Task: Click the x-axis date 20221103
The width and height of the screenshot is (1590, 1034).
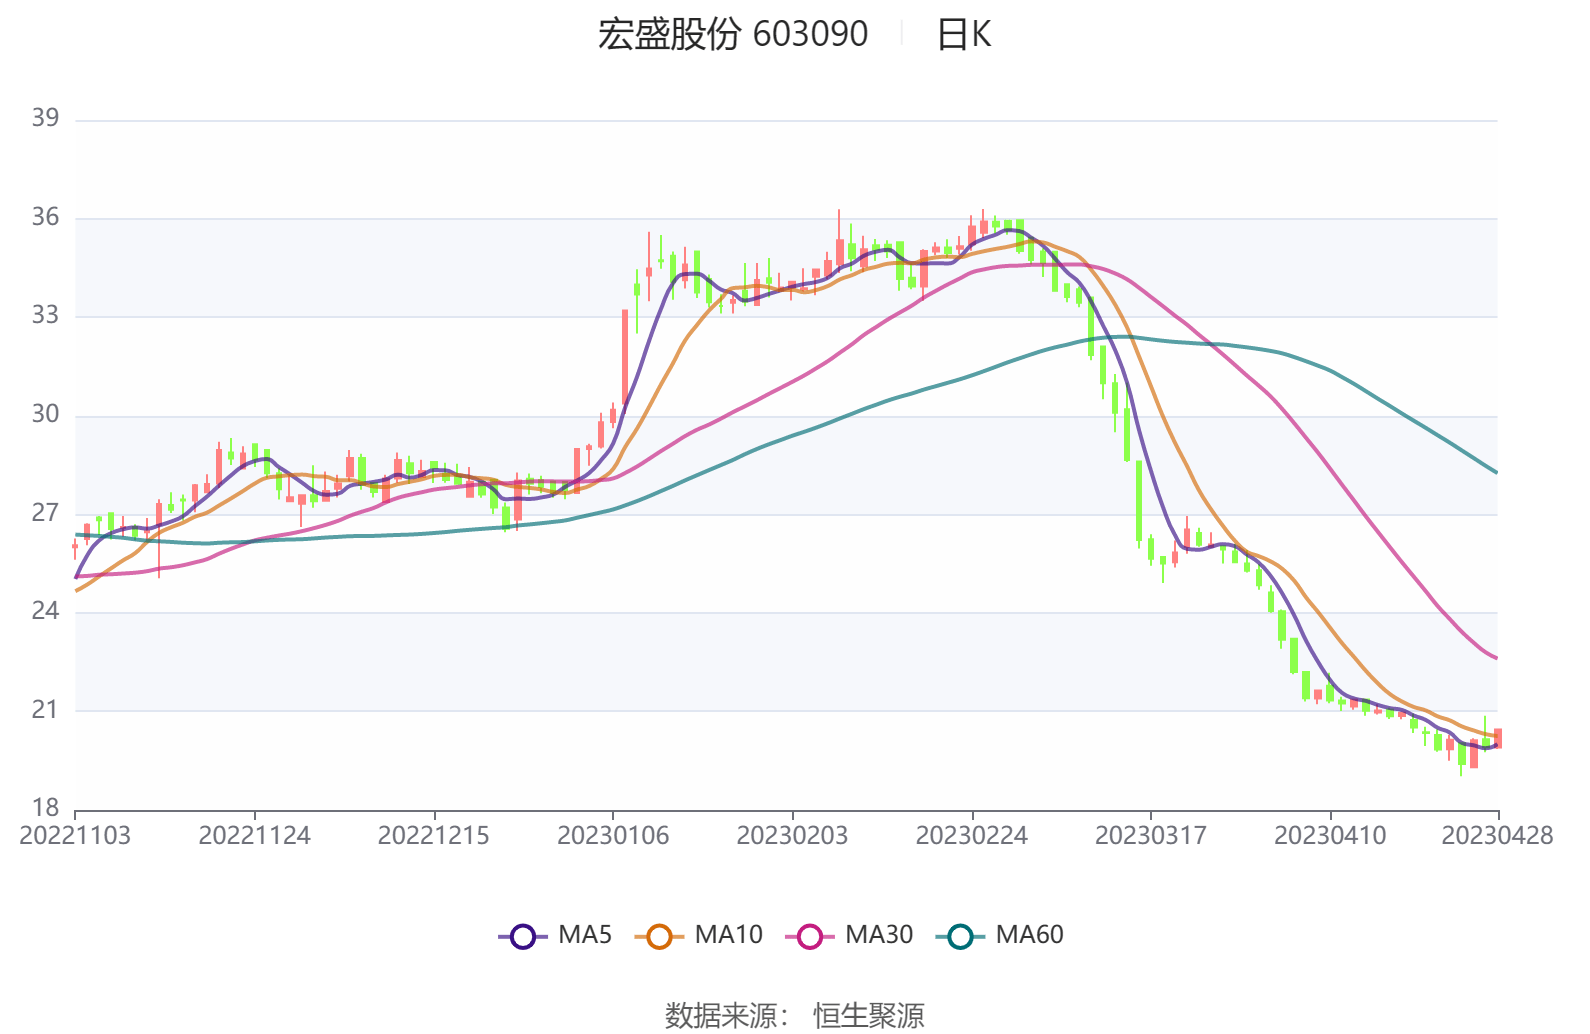Action: coord(75,836)
